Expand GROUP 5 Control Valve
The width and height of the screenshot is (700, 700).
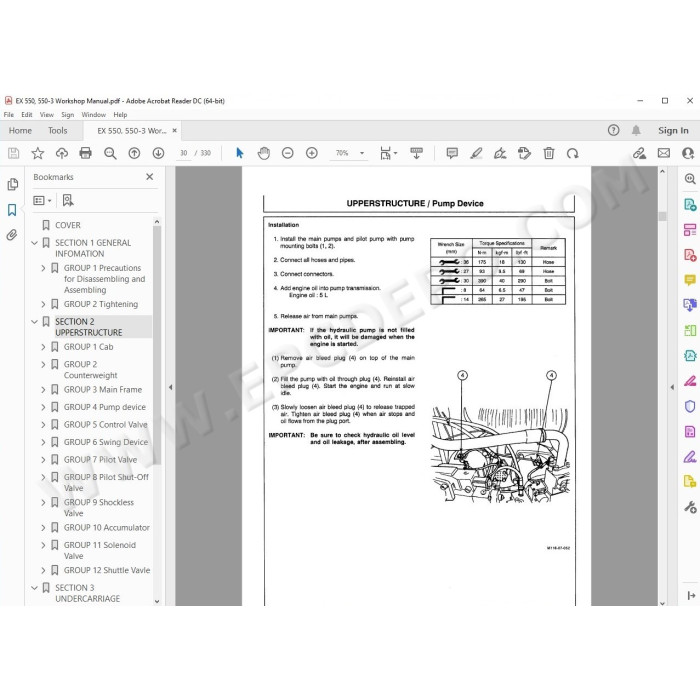(43, 425)
